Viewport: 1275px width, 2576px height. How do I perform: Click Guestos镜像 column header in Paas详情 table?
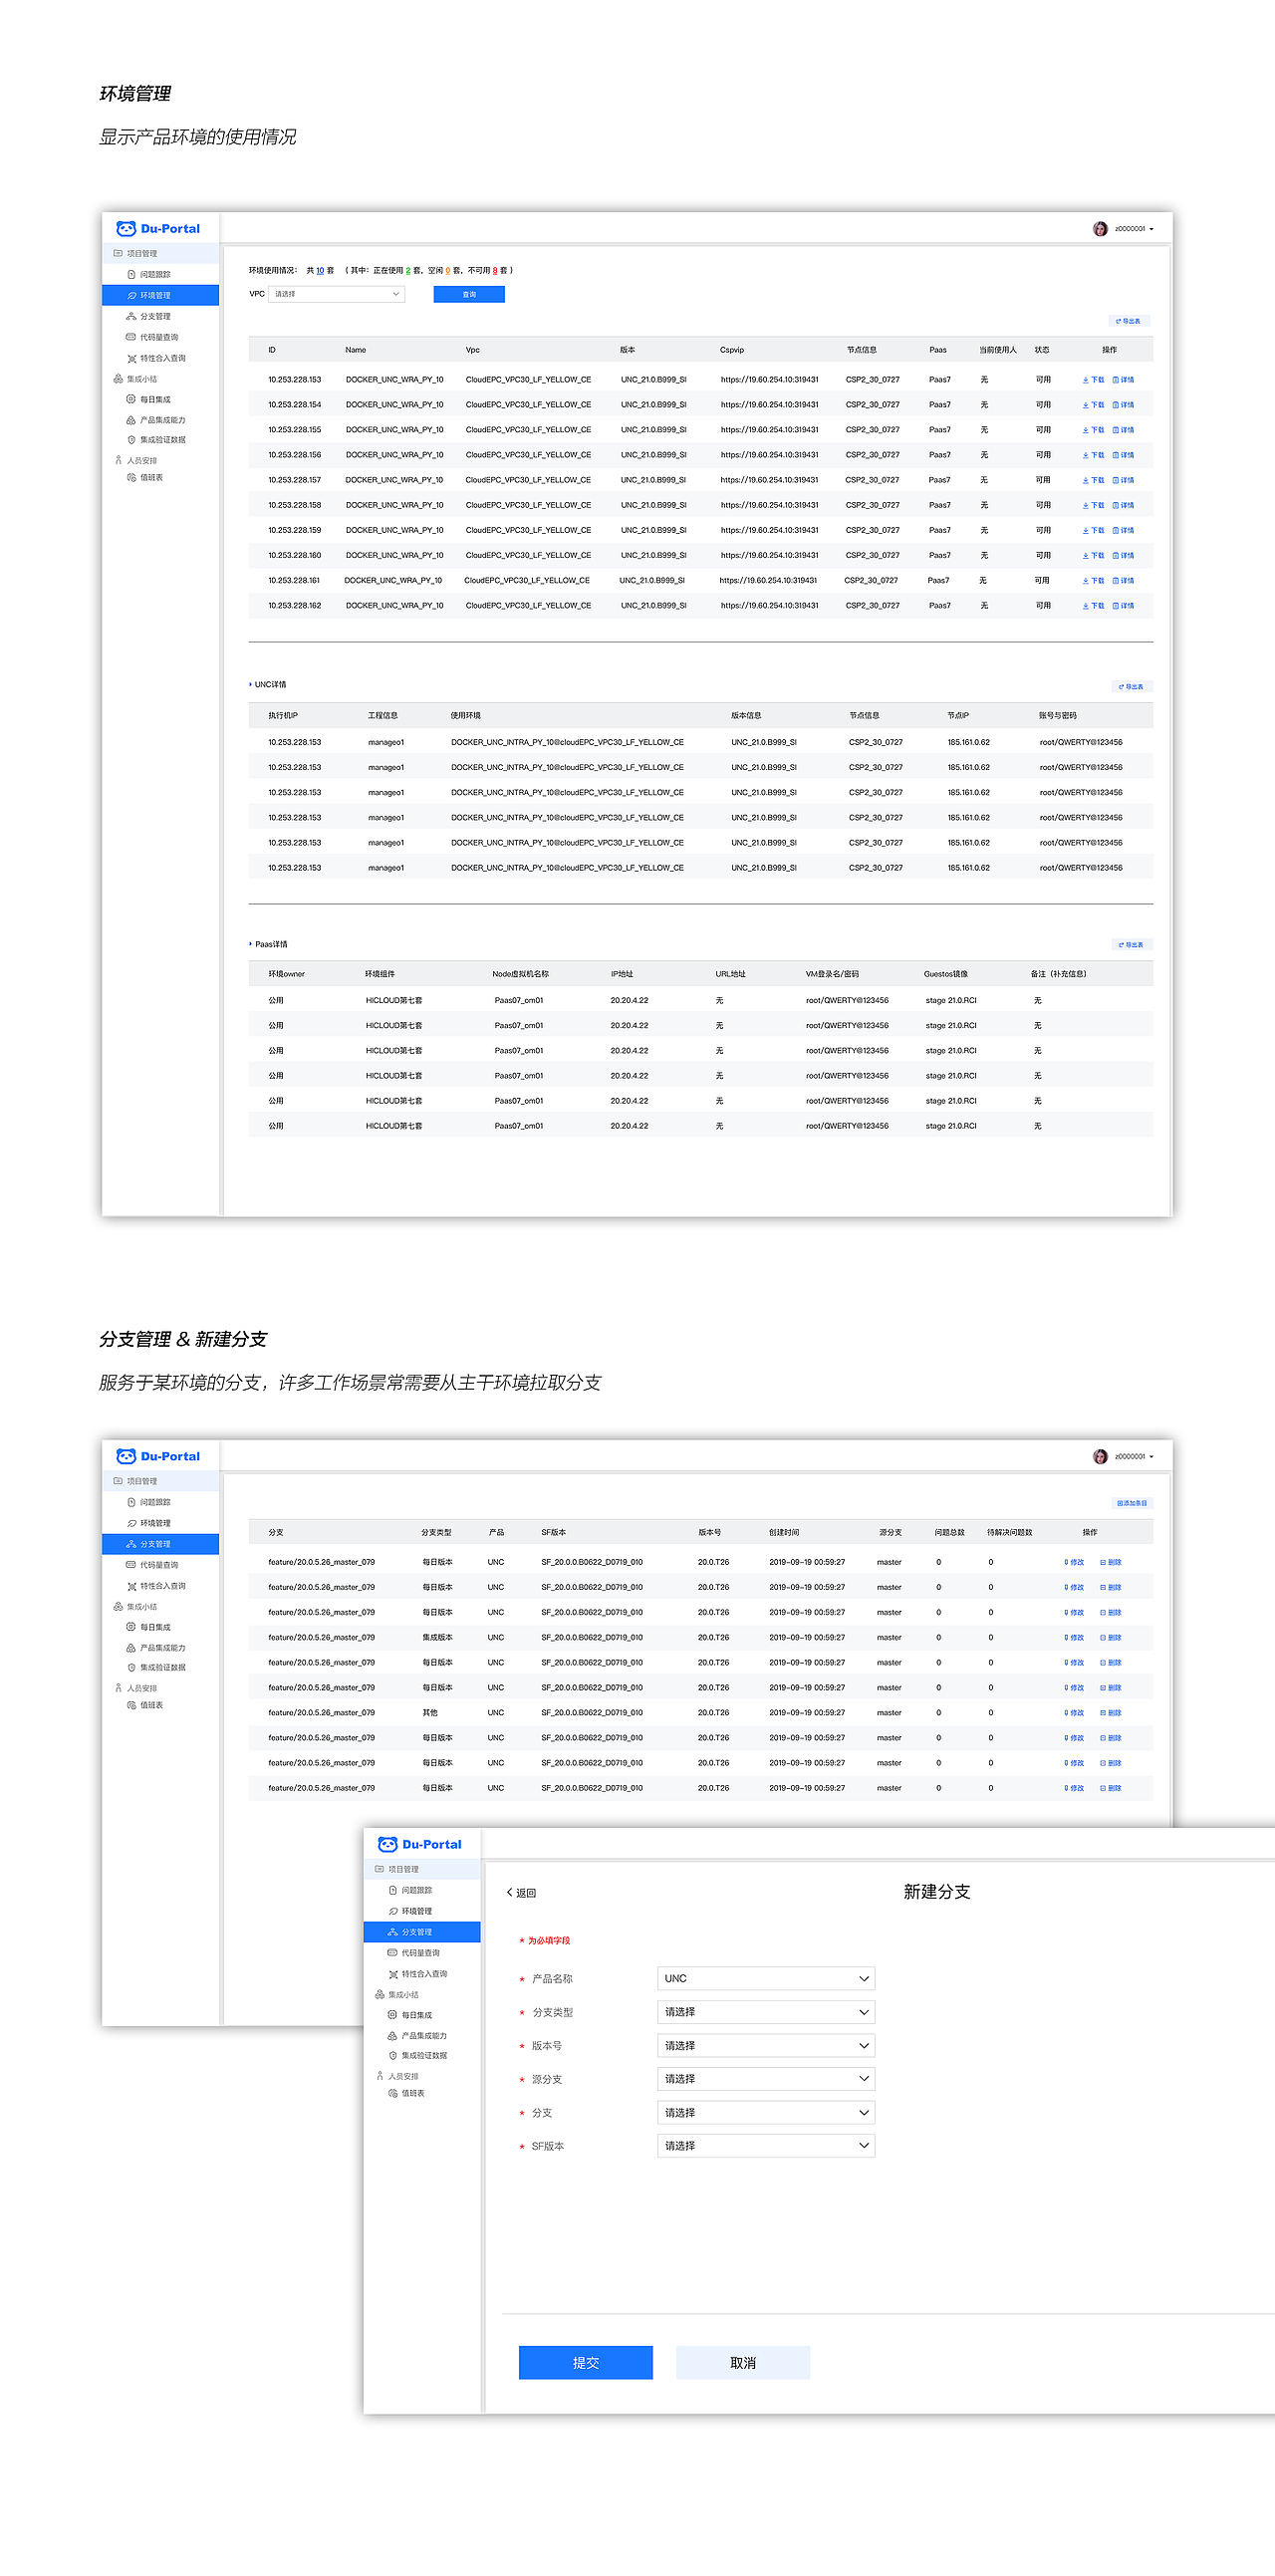point(946,974)
